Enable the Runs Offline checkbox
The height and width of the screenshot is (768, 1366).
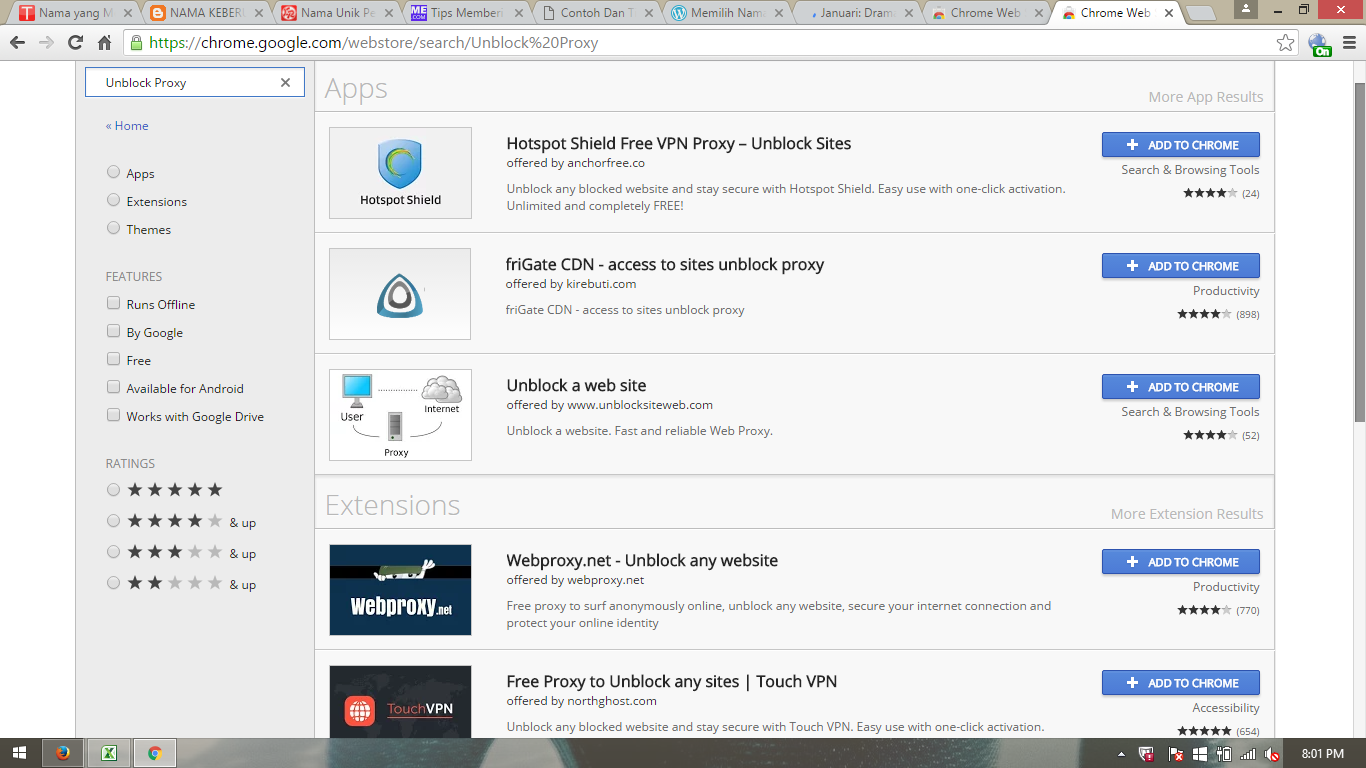click(113, 303)
